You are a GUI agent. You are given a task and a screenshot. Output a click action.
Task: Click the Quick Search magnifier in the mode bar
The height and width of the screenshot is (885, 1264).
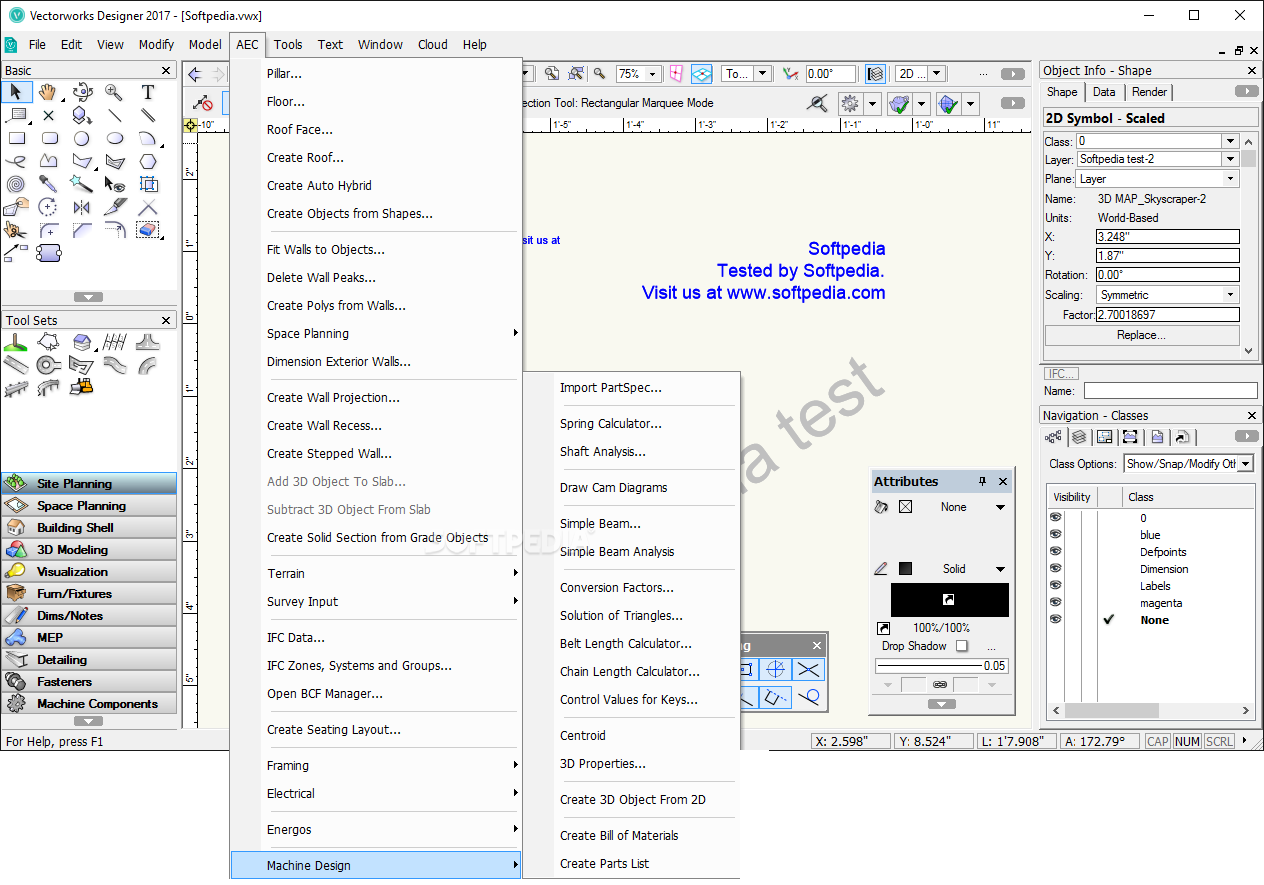tap(818, 104)
